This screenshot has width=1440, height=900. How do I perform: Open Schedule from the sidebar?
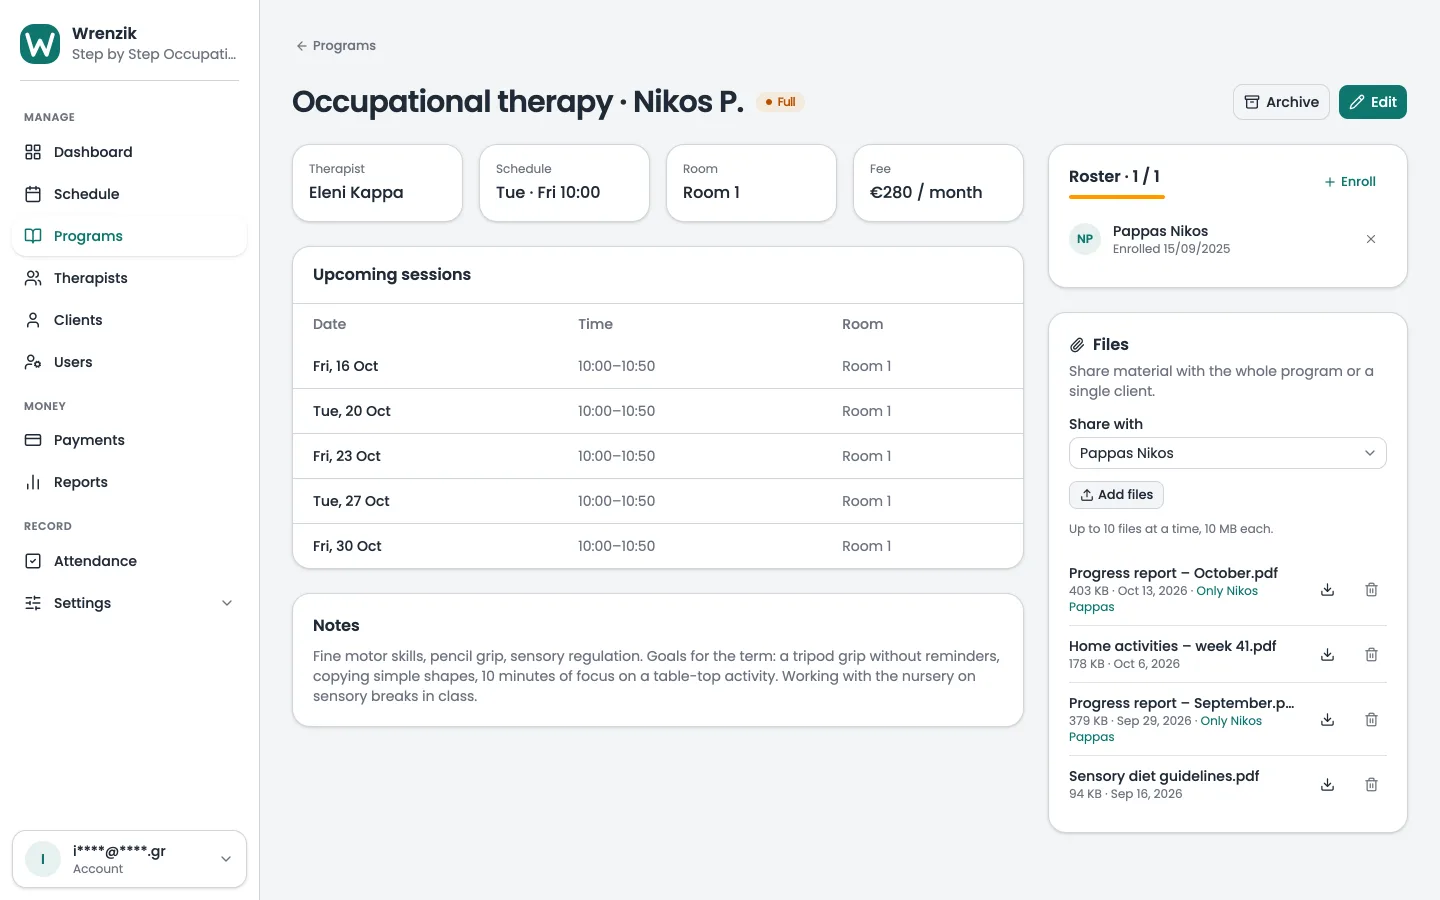click(129, 194)
